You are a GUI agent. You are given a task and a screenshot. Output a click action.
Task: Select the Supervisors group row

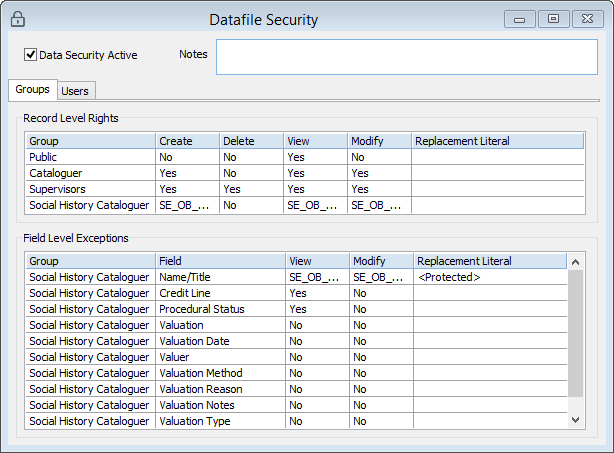[305, 189]
